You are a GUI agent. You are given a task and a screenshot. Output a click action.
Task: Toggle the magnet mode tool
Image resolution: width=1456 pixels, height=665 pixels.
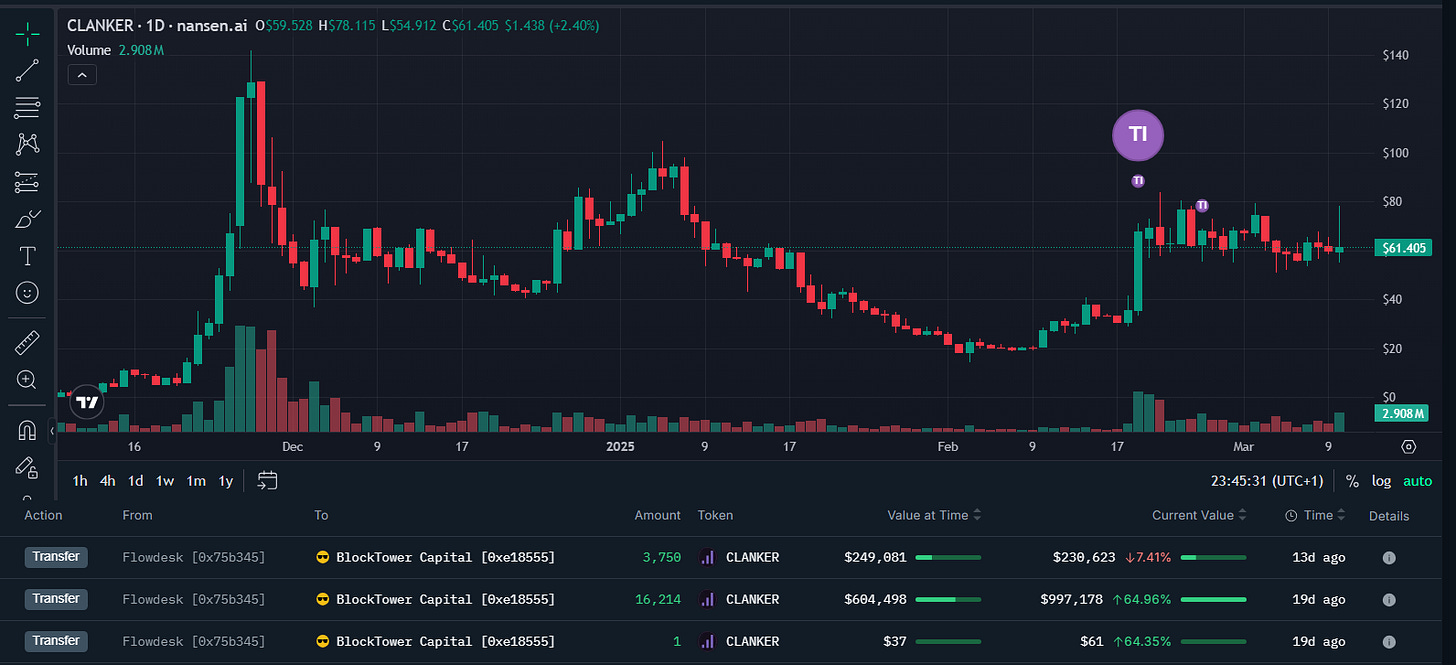coord(27,431)
